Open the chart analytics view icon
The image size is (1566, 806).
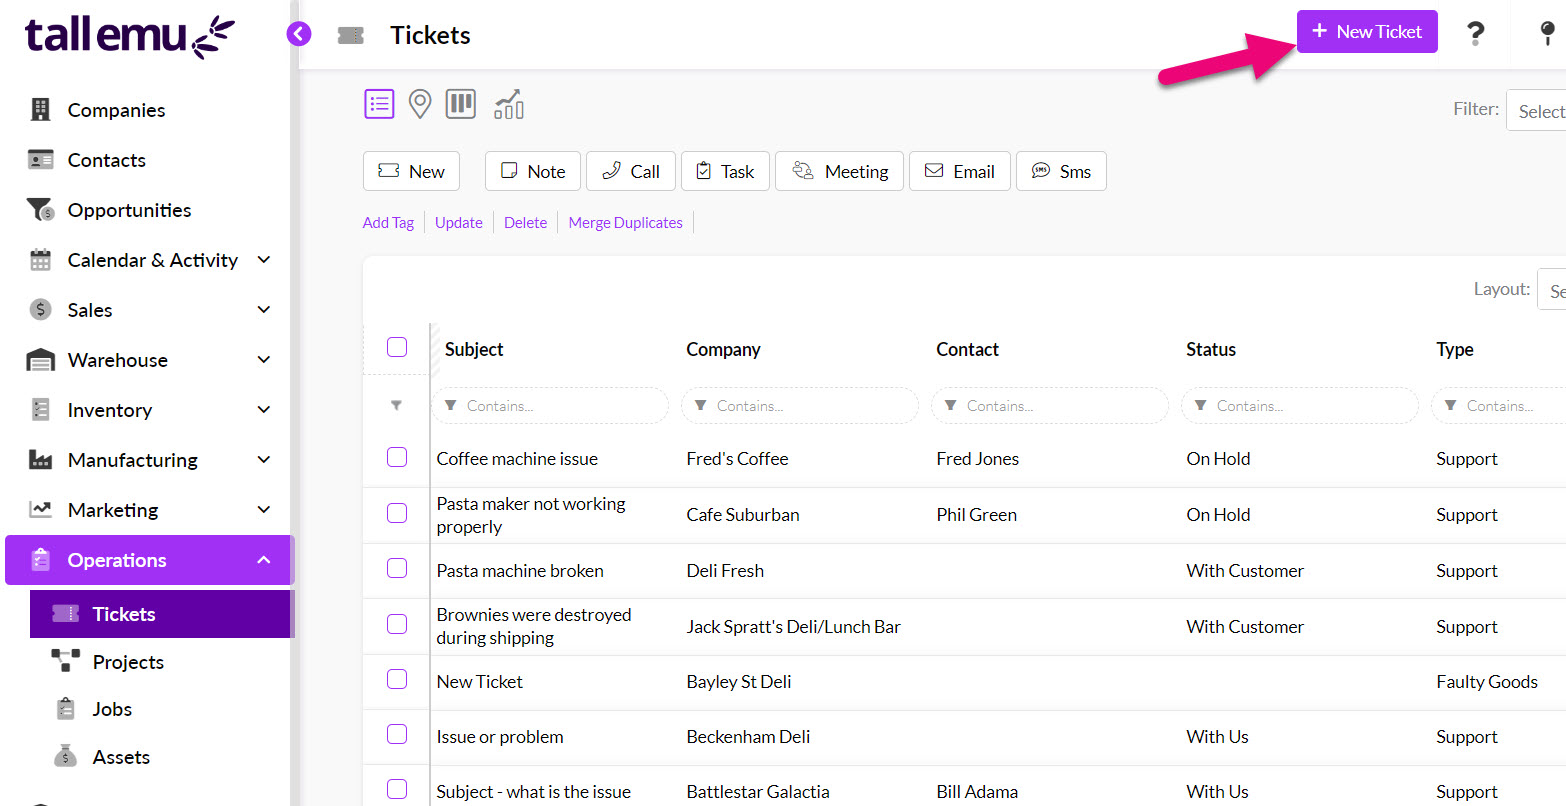tap(509, 104)
